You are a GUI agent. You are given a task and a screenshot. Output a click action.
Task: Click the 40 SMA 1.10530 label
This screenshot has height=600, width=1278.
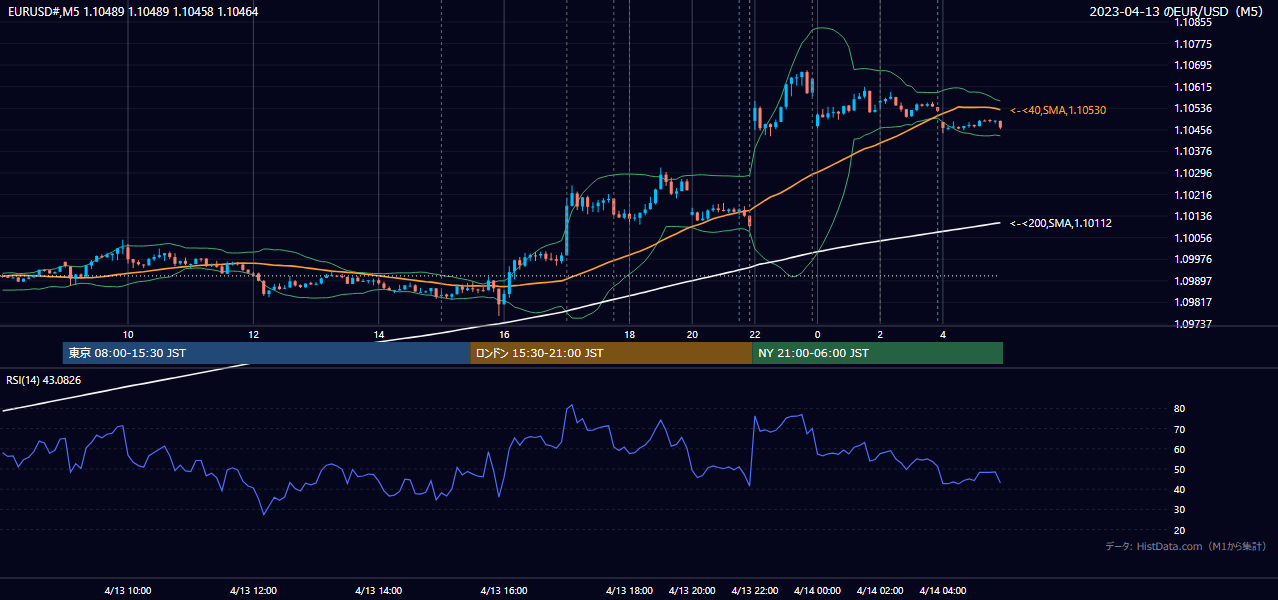click(1058, 110)
